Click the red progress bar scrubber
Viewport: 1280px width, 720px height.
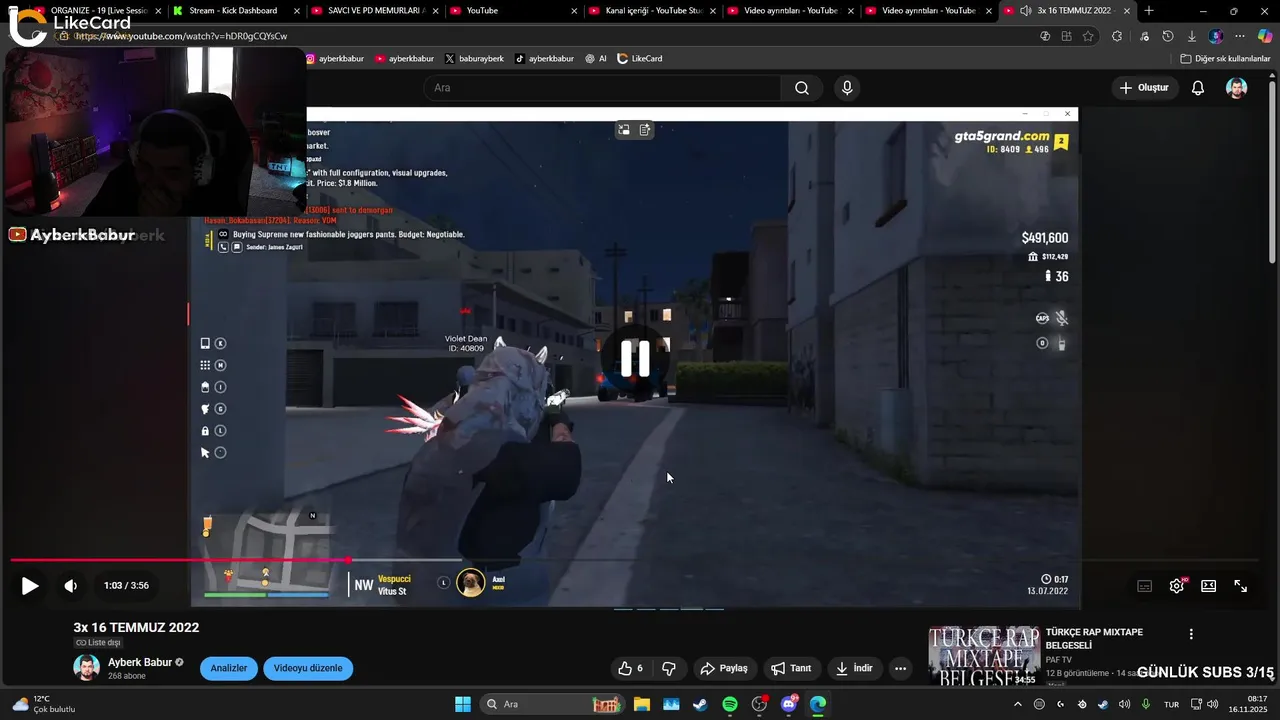[347, 560]
